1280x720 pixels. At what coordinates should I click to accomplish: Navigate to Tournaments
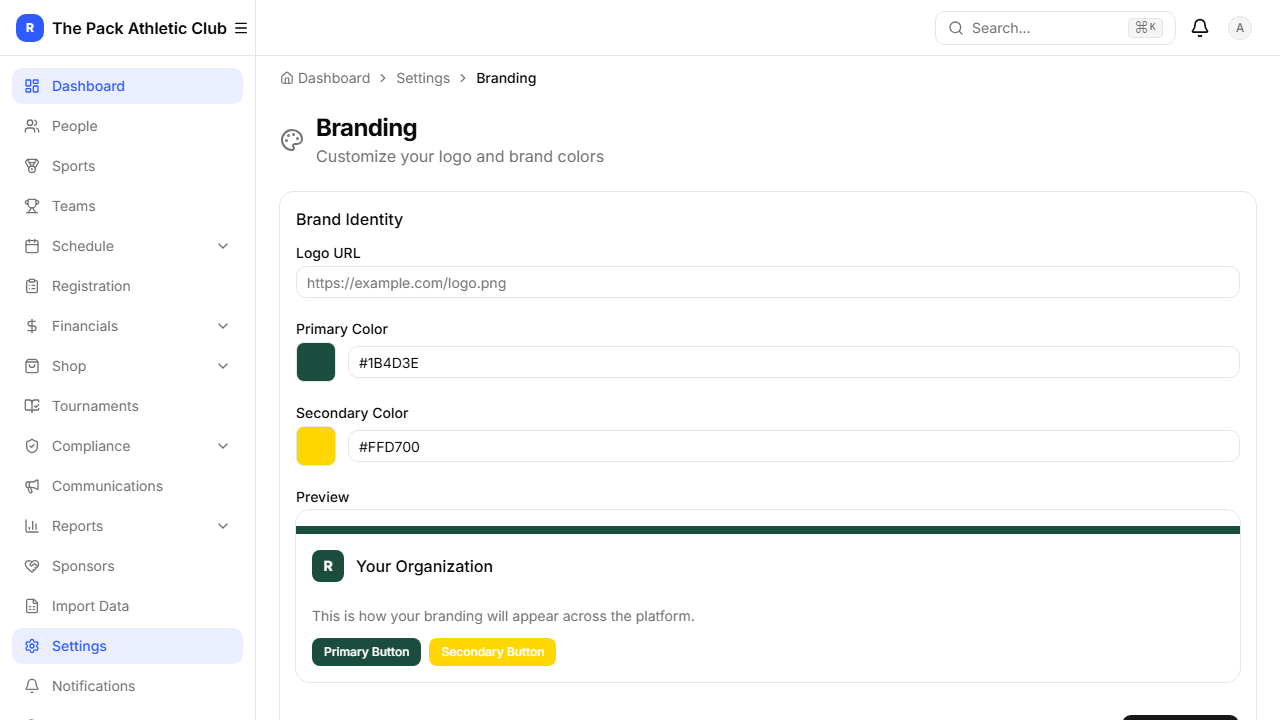coord(127,406)
